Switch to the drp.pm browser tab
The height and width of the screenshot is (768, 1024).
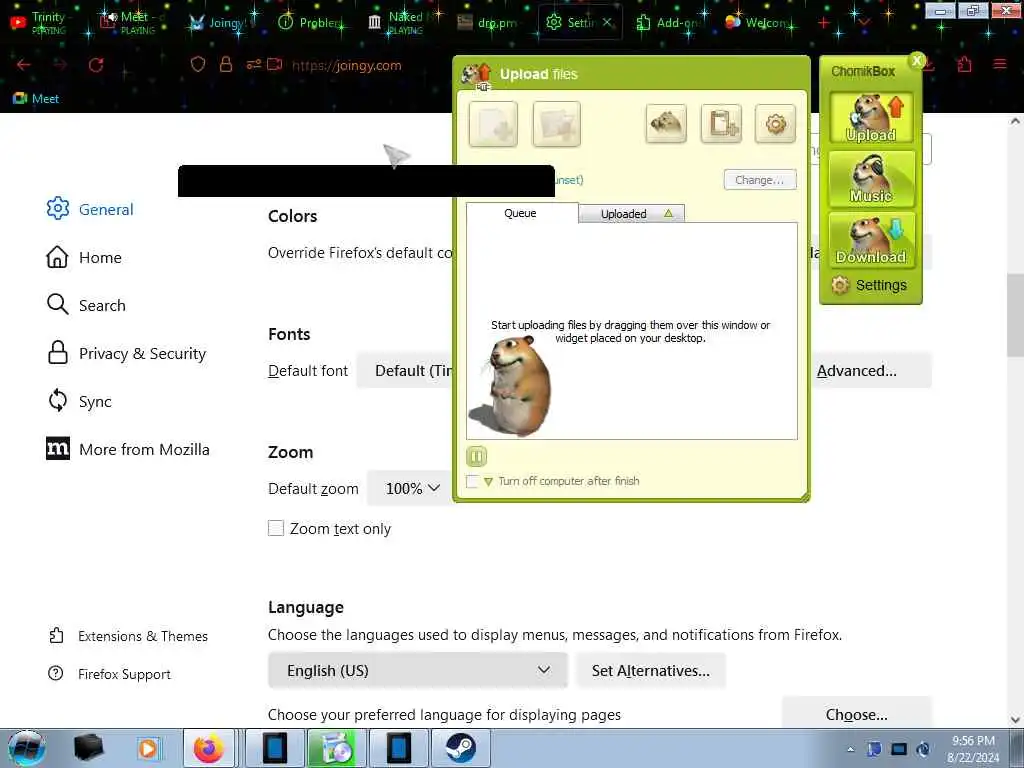488,22
